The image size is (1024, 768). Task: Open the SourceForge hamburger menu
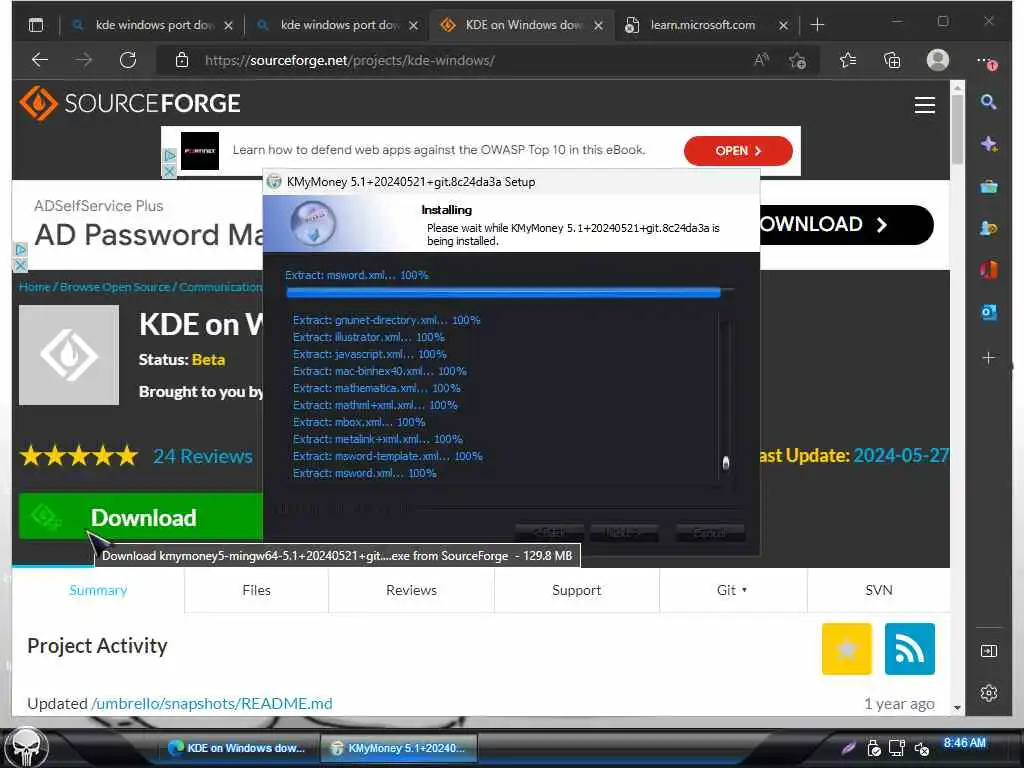[925, 105]
